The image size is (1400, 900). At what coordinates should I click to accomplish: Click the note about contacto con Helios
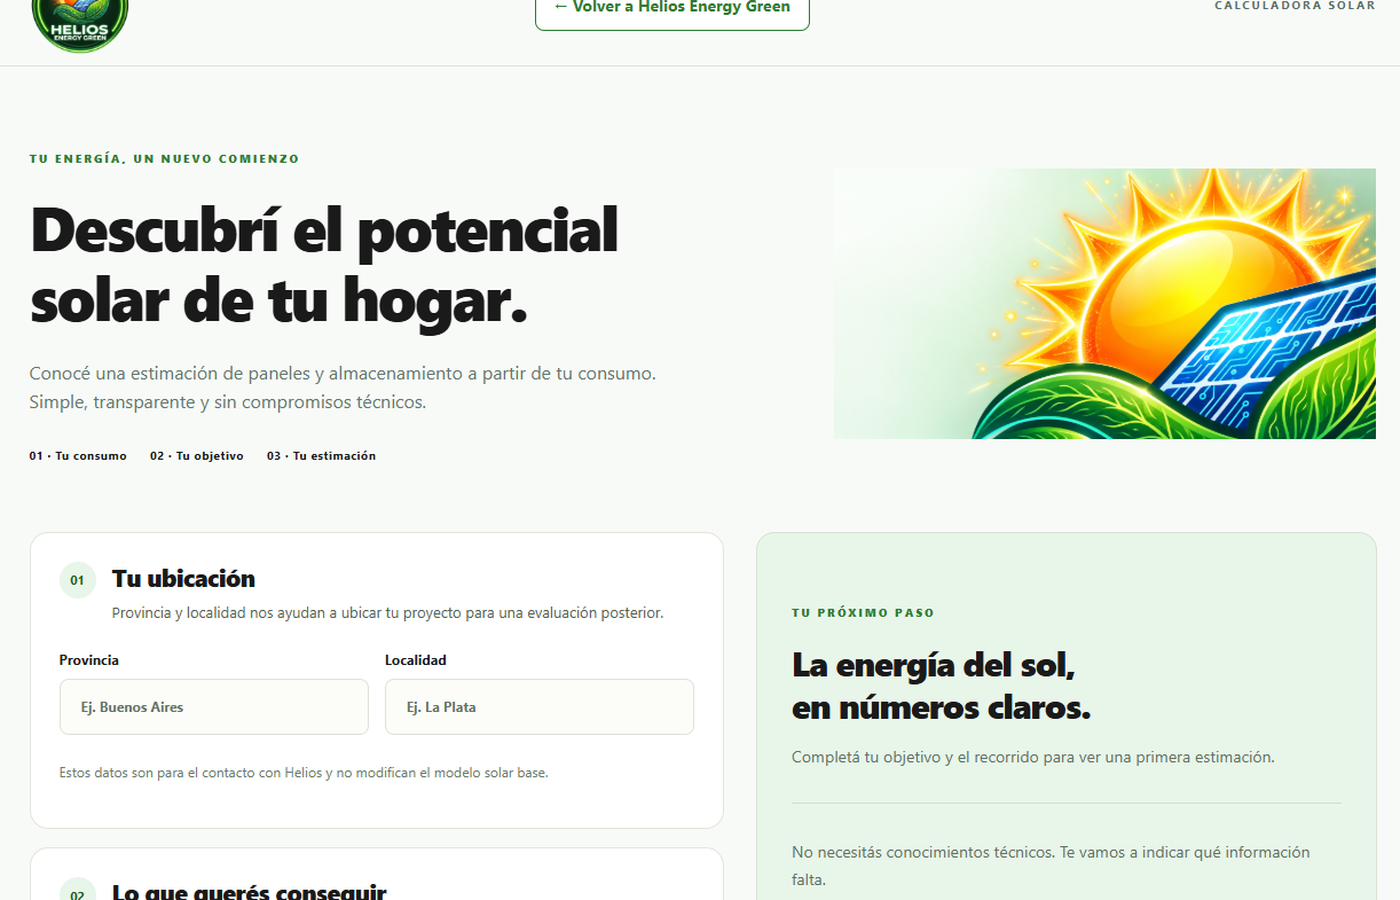click(304, 773)
